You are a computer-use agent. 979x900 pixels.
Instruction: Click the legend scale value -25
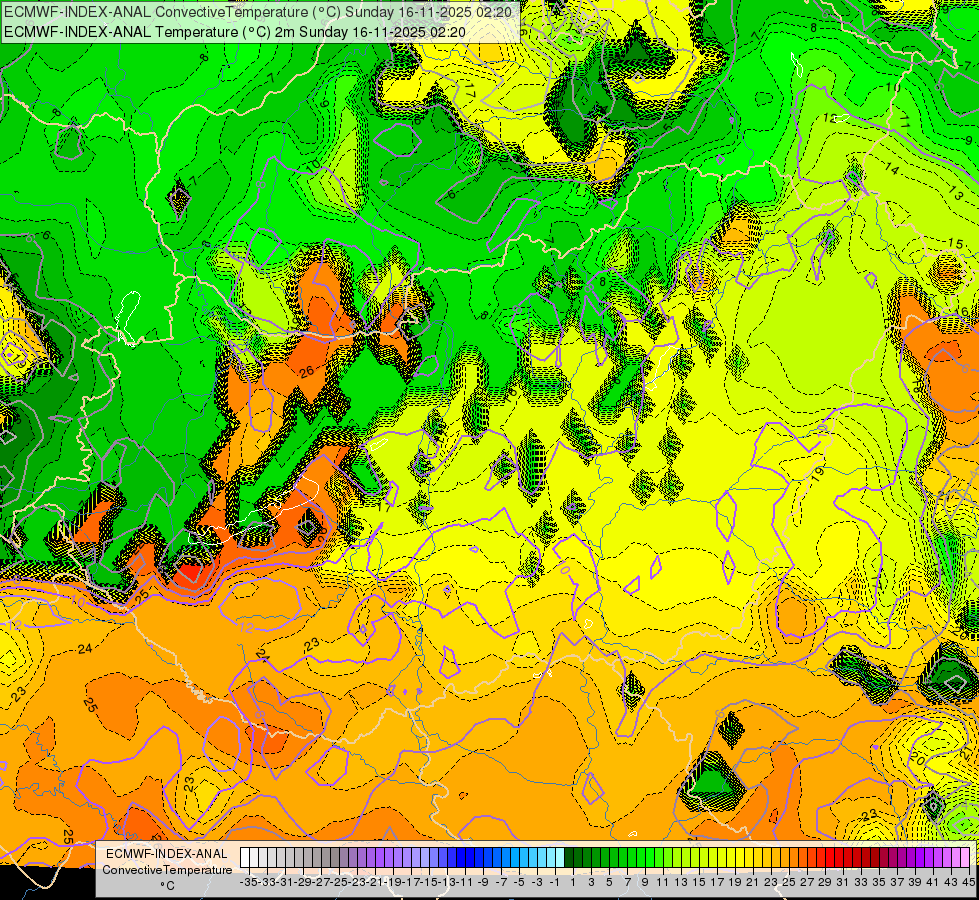pos(340,882)
